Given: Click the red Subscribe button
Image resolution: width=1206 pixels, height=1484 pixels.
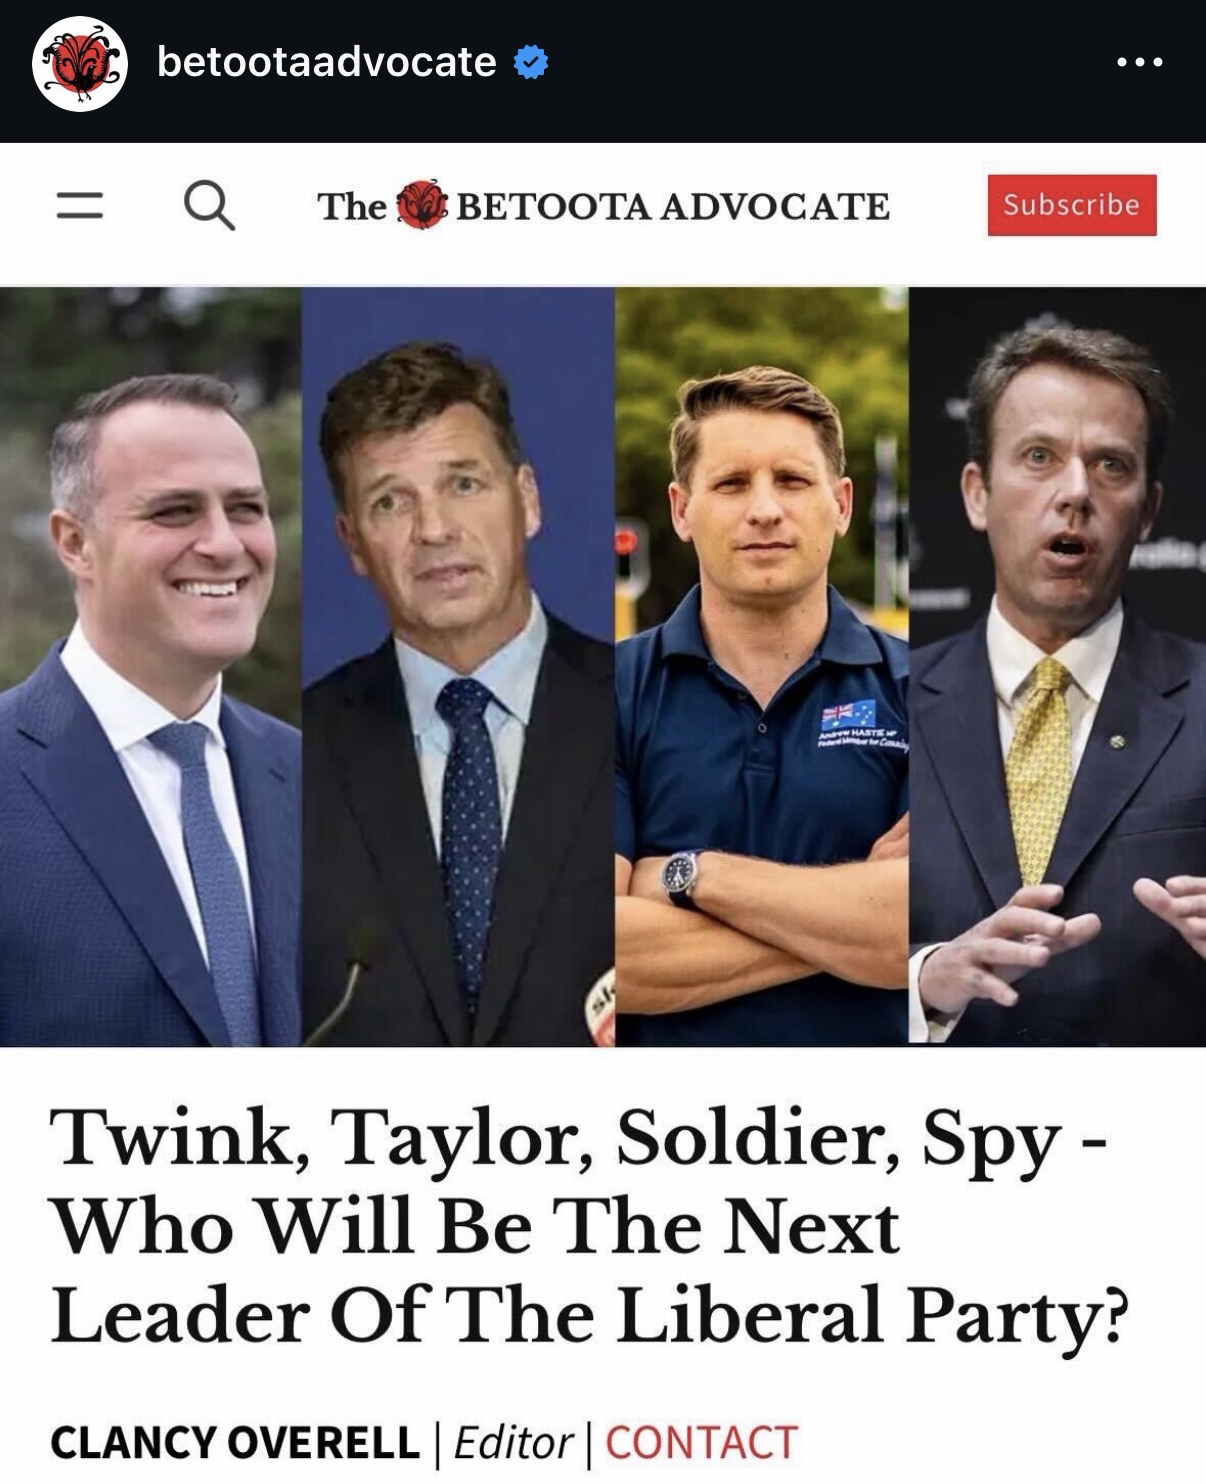Looking at the screenshot, I should click(1071, 205).
